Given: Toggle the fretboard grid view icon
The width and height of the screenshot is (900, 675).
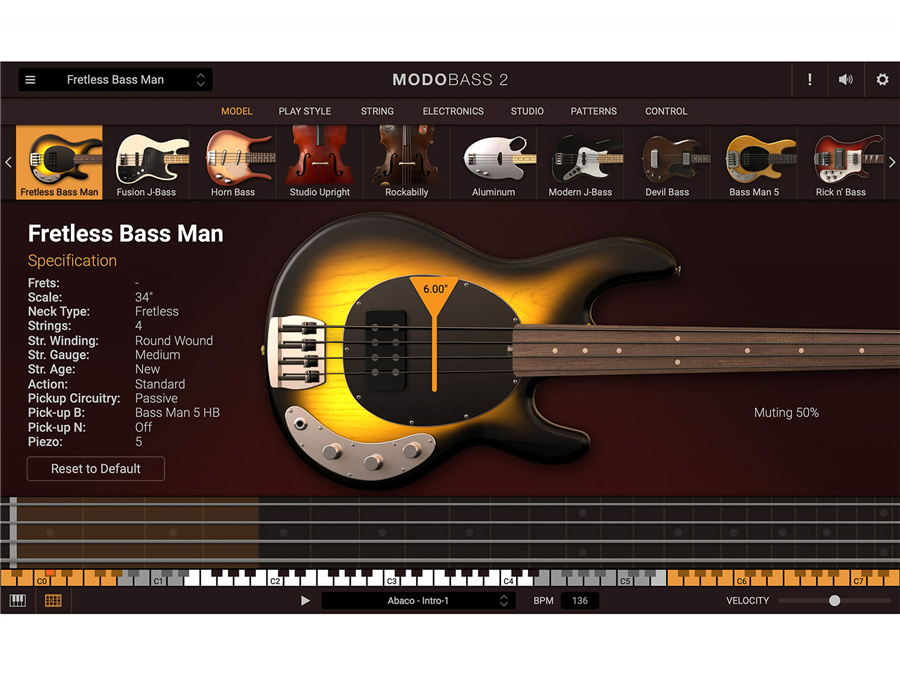Looking at the screenshot, I should (x=53, y=601).
